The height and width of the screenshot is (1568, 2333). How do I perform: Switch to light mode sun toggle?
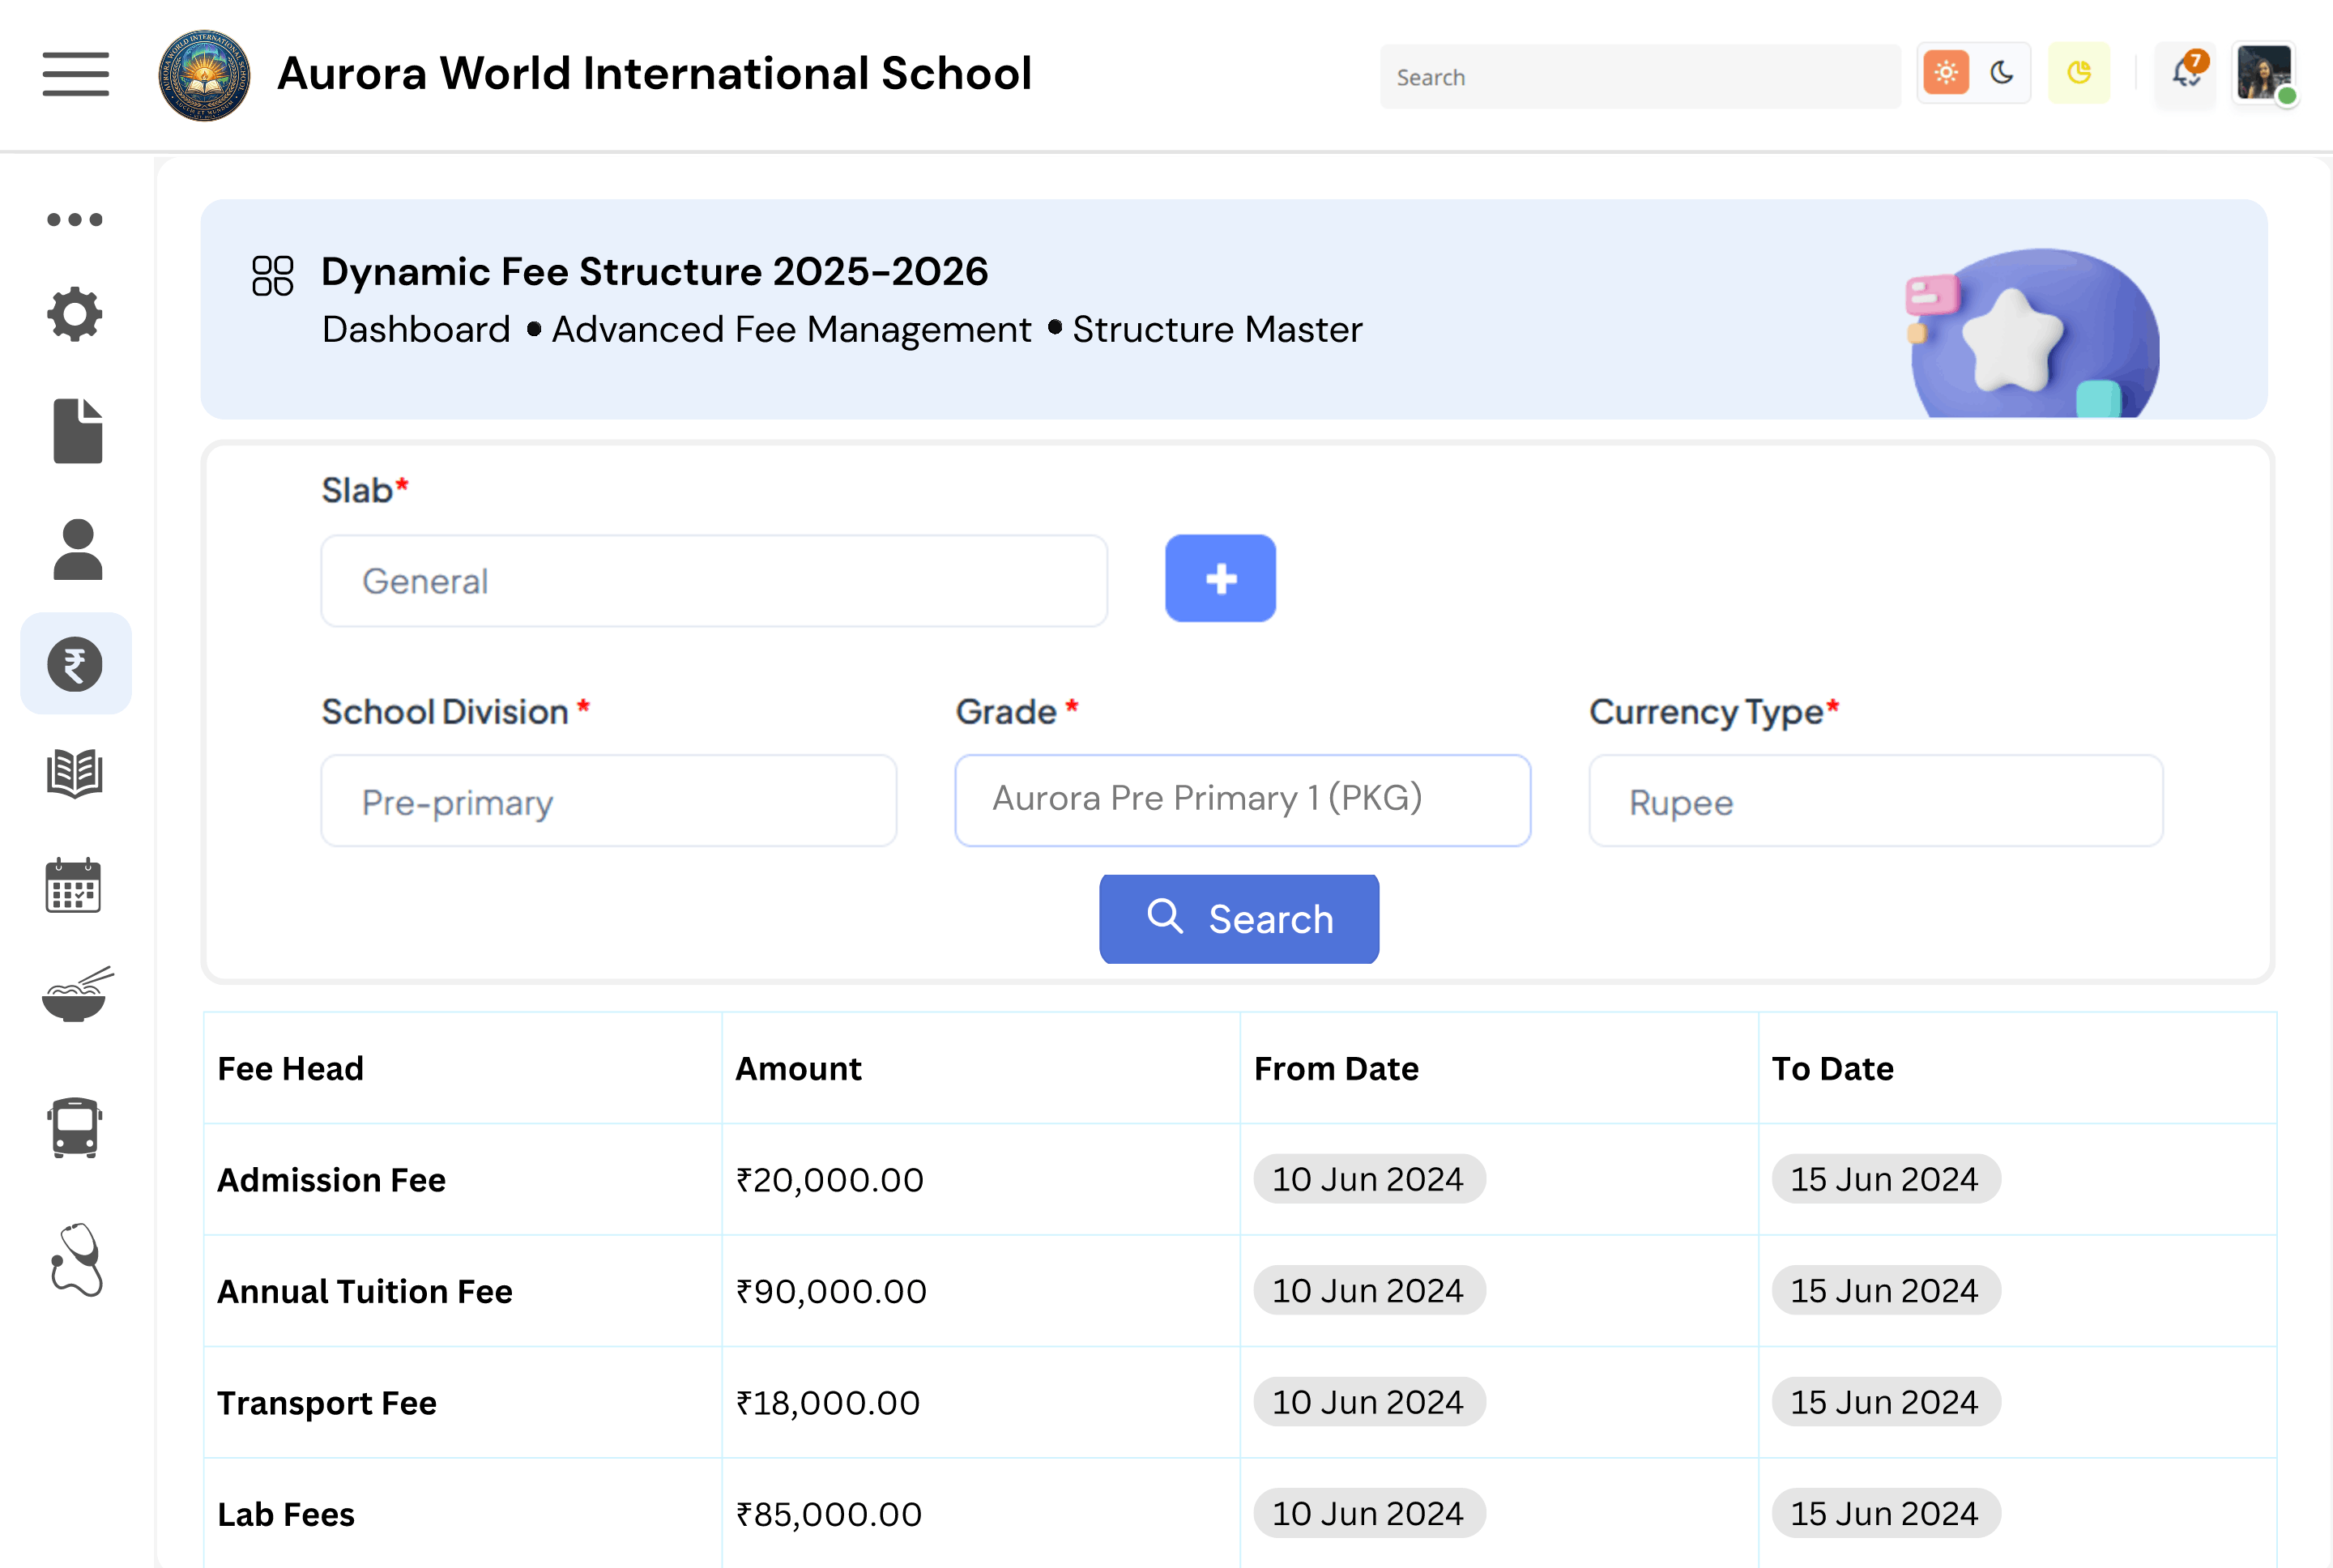coord(1945,73)
